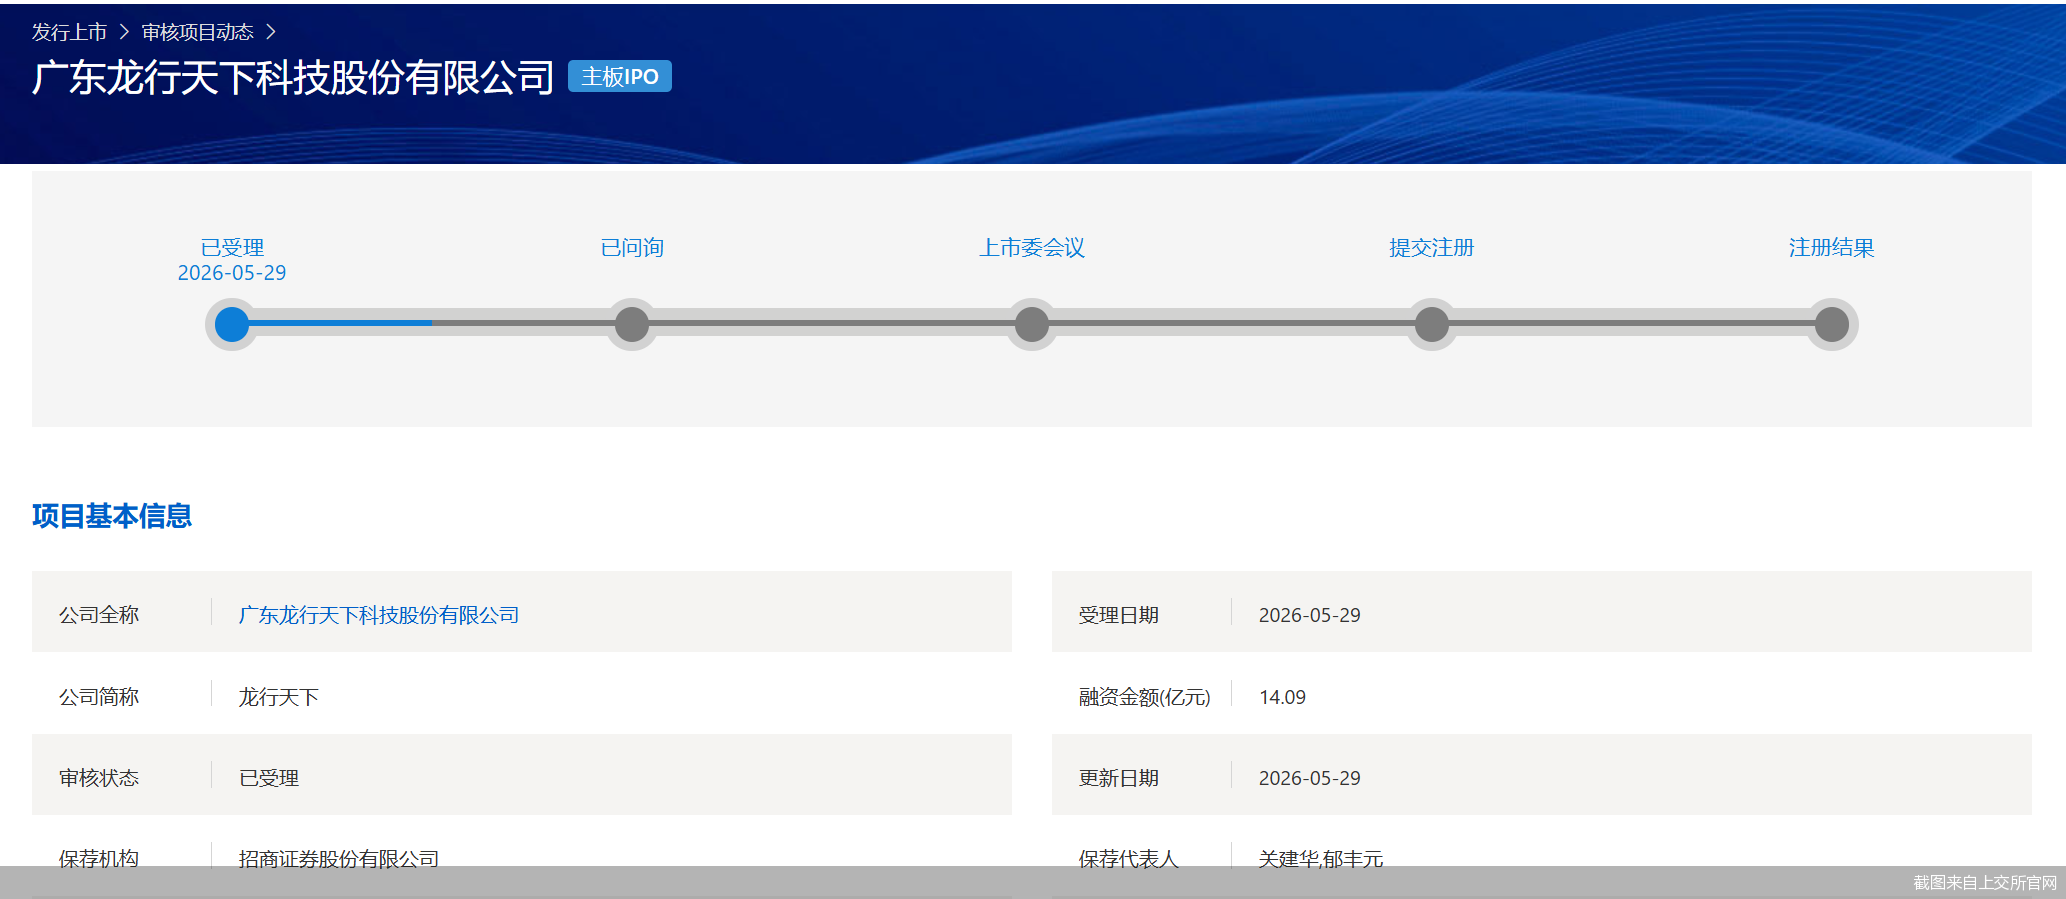Click the 提交注册 progress circle
2066x899 pixels.
tap(1432, 324)
